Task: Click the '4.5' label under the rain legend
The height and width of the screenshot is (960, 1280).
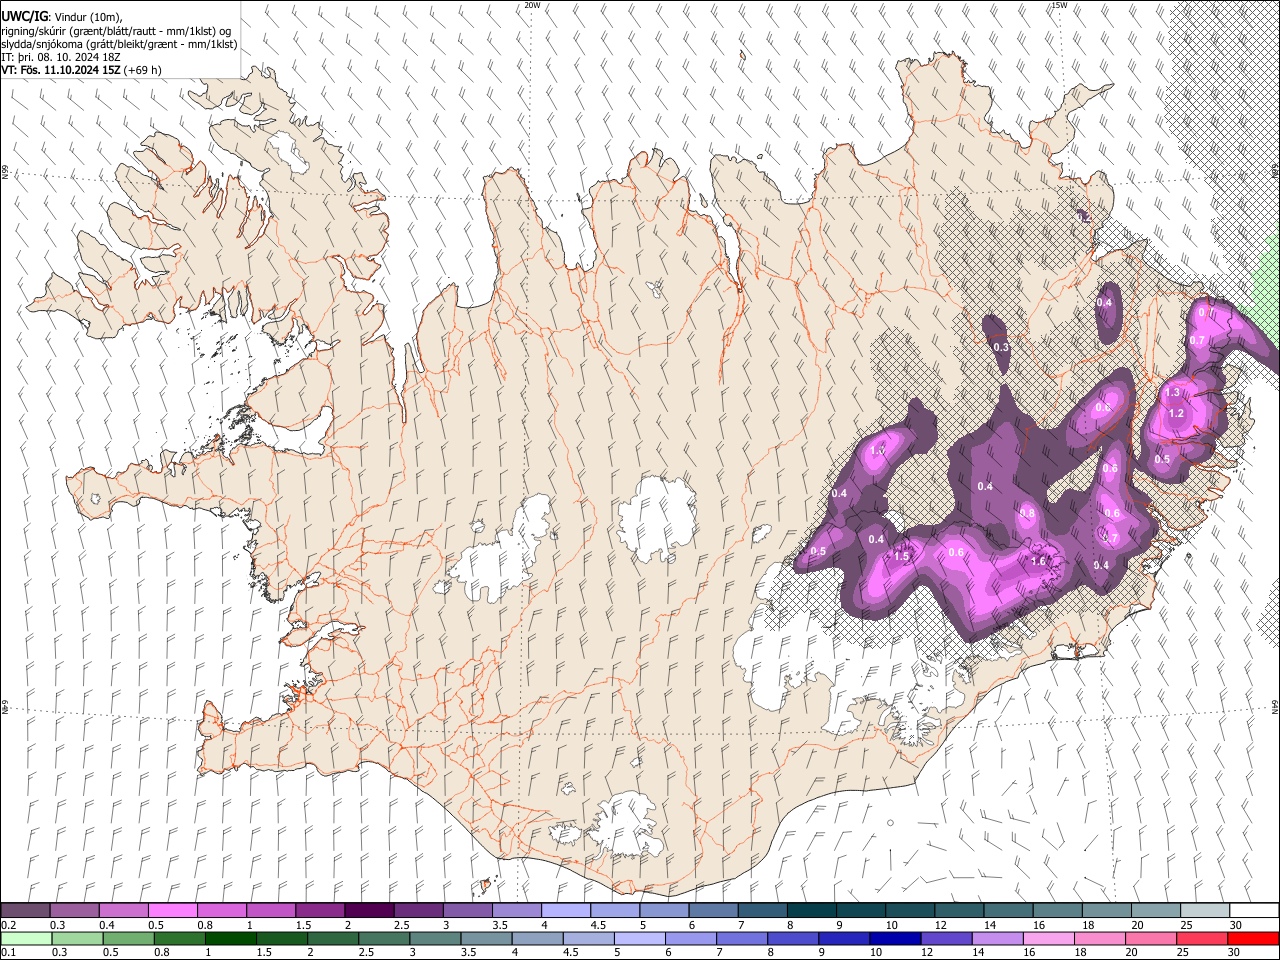Action: point(570,953)
